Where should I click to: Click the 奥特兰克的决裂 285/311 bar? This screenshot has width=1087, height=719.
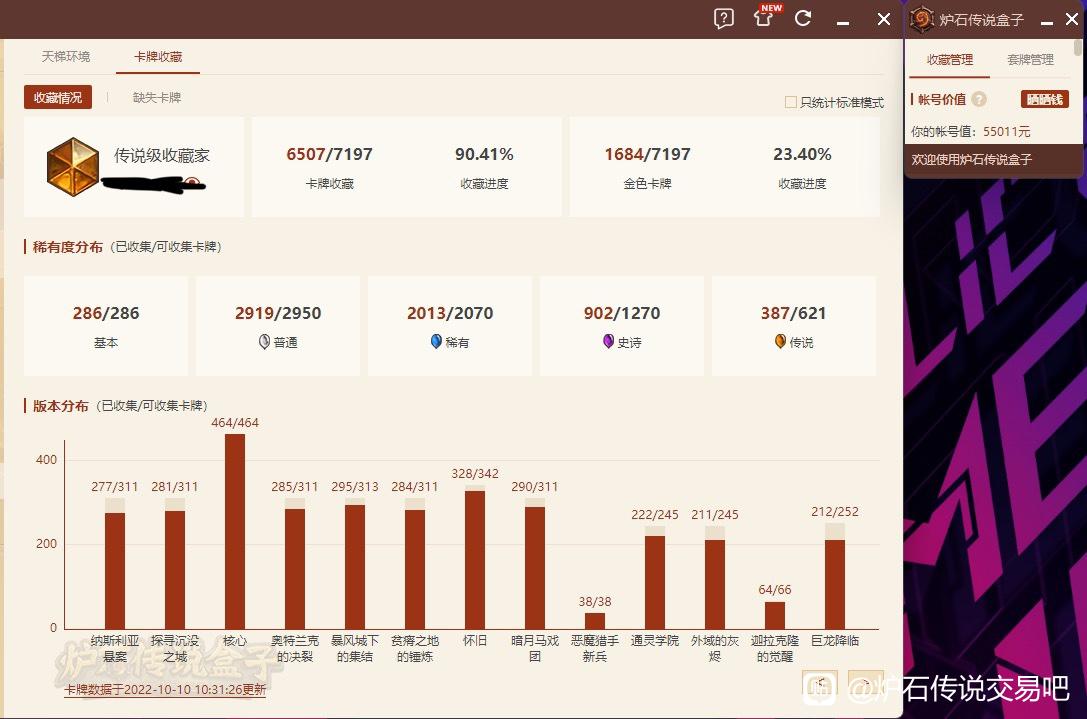click(295, 569)
